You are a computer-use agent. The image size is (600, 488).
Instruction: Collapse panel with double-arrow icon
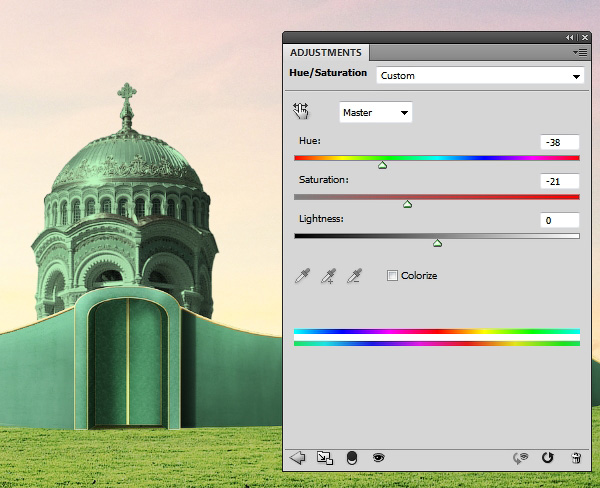click(x=569, y=38)
